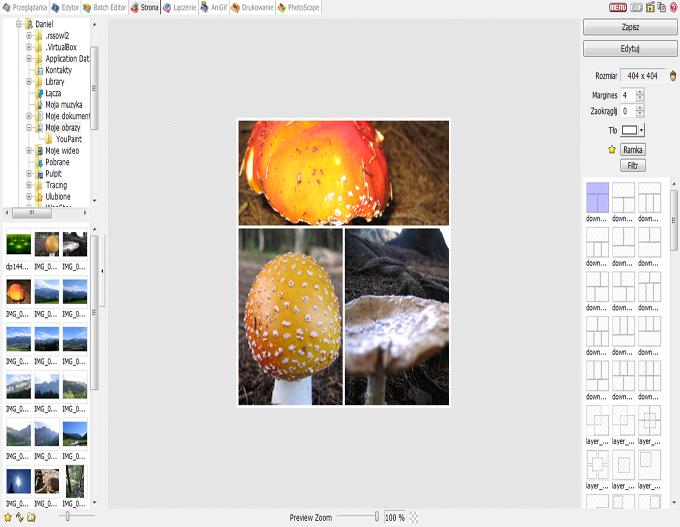The width and height of the screenshot is (680, 527).
Task: Click the lock icon beside Rozmiar
Action: (x=673, y=76)
